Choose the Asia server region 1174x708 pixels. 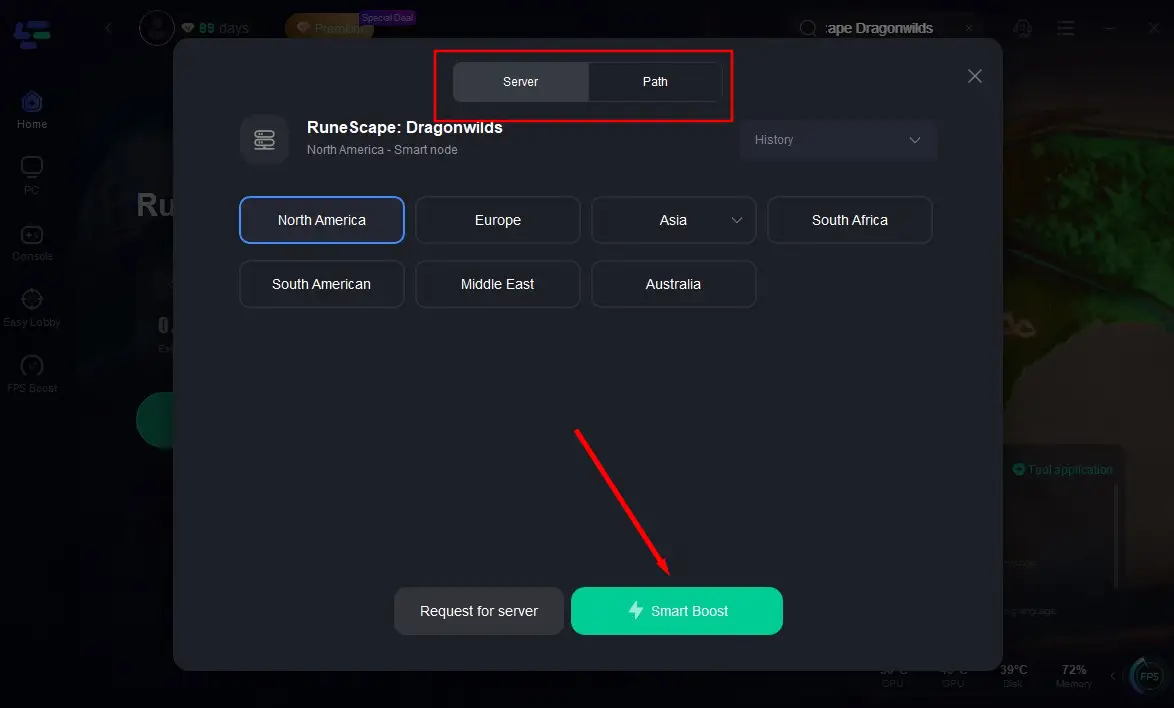tap(674, 220)
